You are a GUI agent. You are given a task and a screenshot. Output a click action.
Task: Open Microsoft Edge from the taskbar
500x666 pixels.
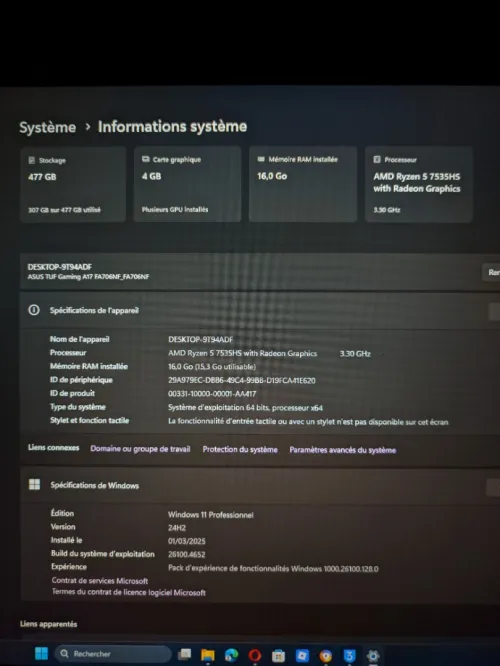(x=232, y=655)
